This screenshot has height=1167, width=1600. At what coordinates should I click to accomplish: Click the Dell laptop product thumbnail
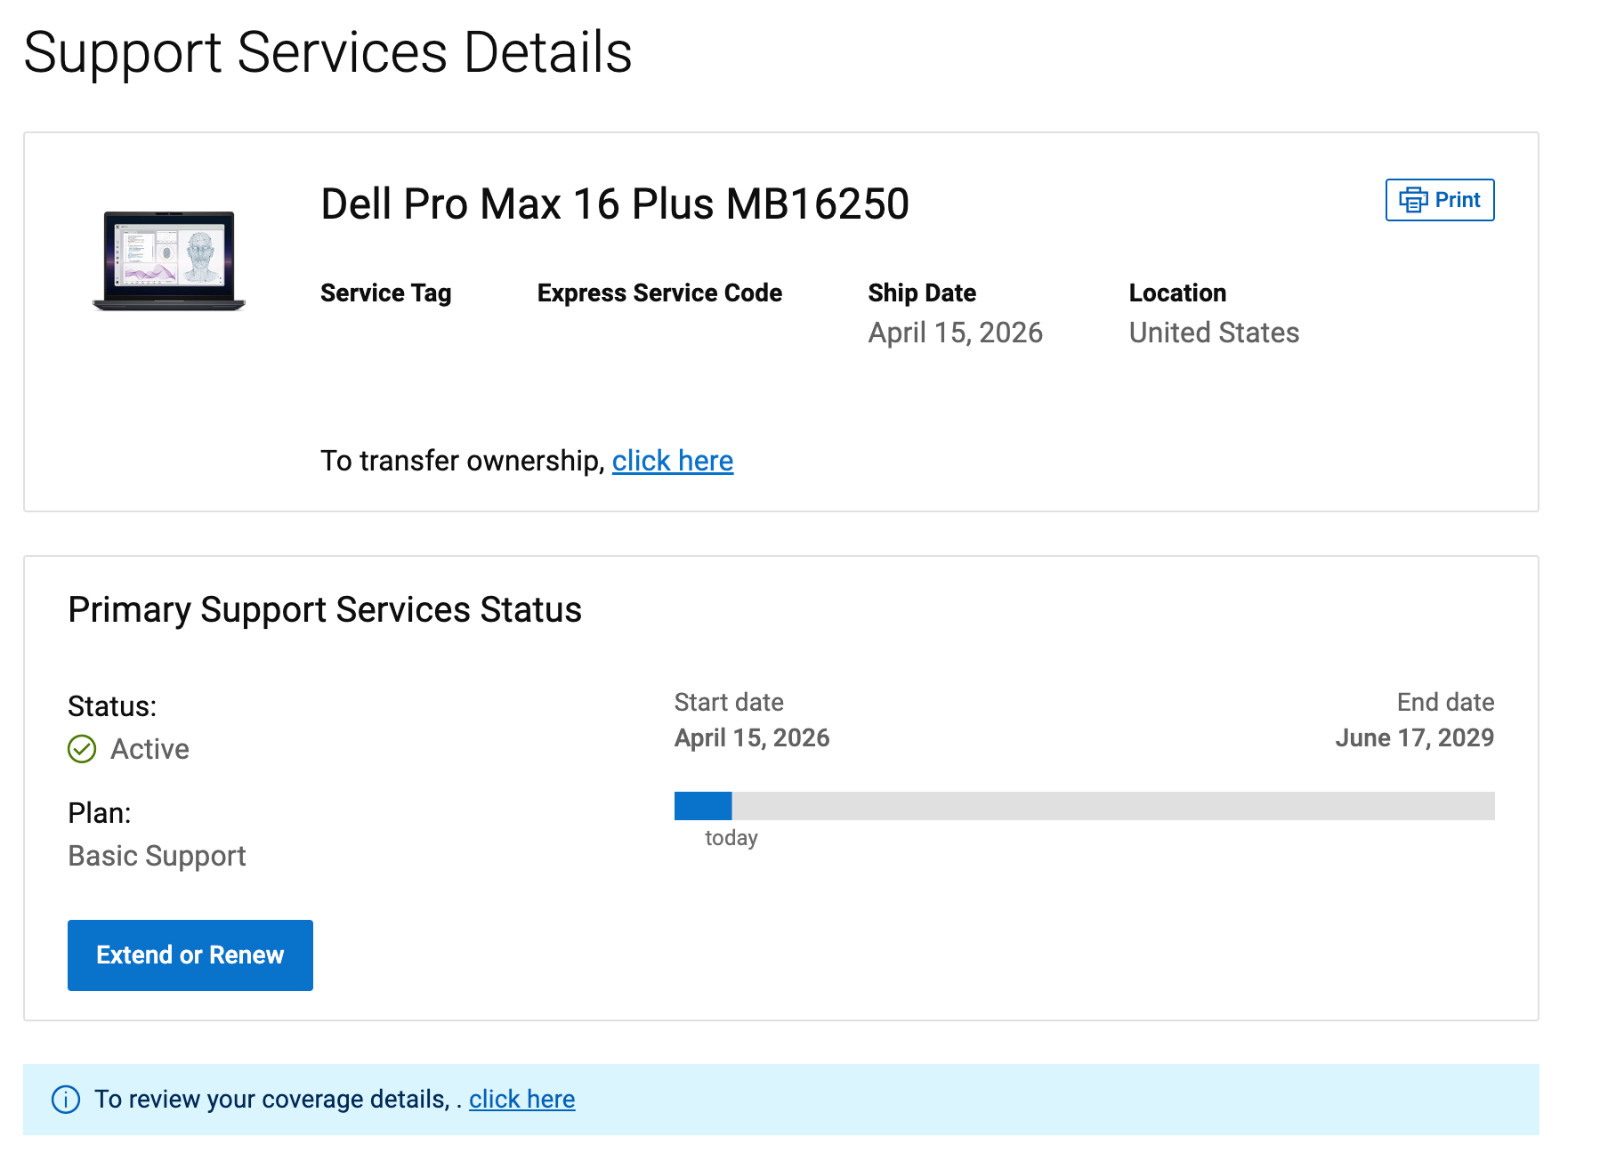[169, 261]
